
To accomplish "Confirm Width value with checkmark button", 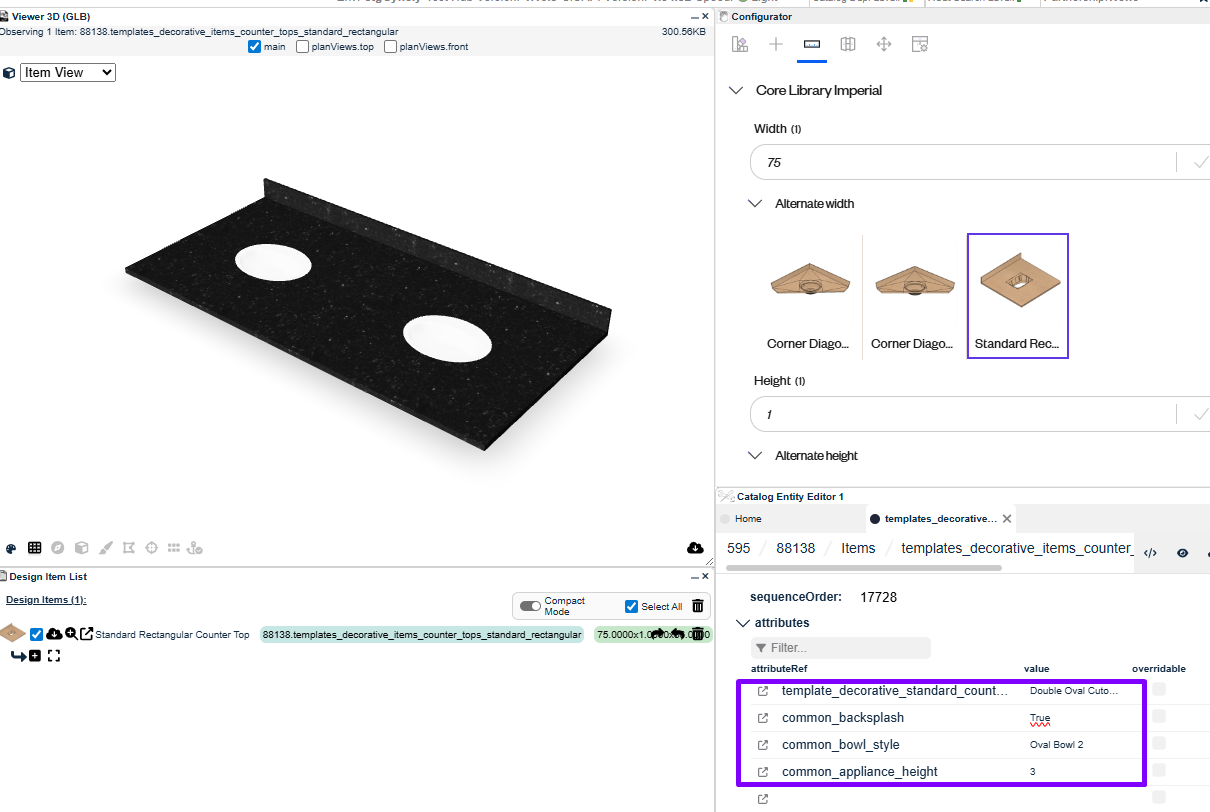I will [1201, 163].
